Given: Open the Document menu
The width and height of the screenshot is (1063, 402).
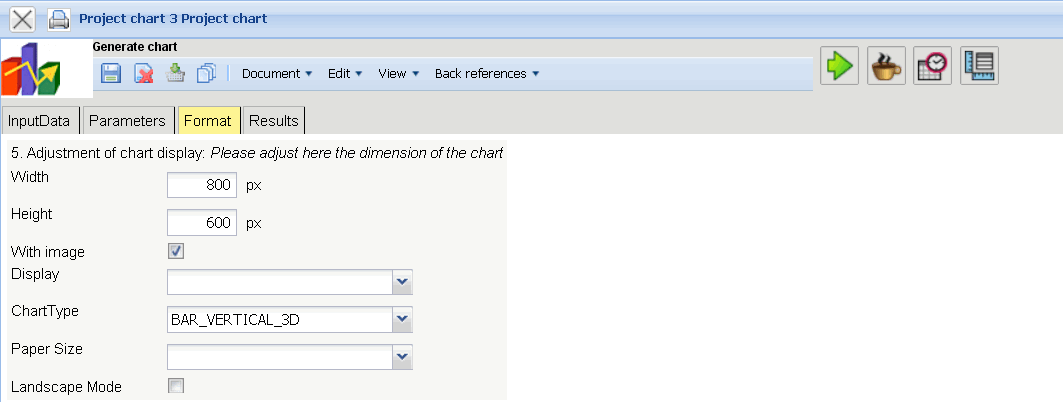Looking at the screenshot, I should click(277, 73).
